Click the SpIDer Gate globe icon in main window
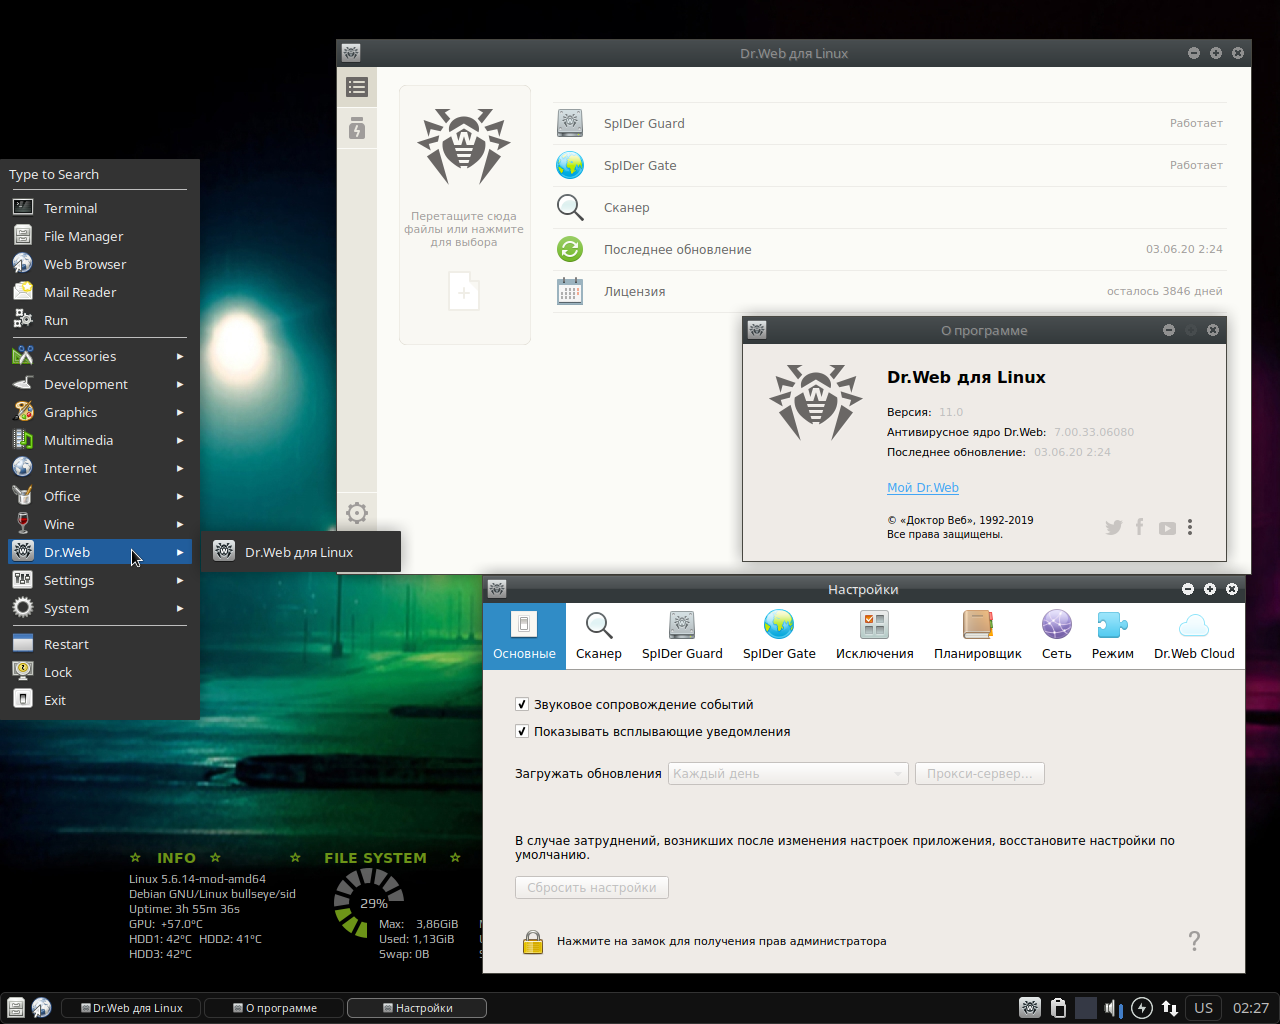1280x1024 pixels. coord(570,165)
